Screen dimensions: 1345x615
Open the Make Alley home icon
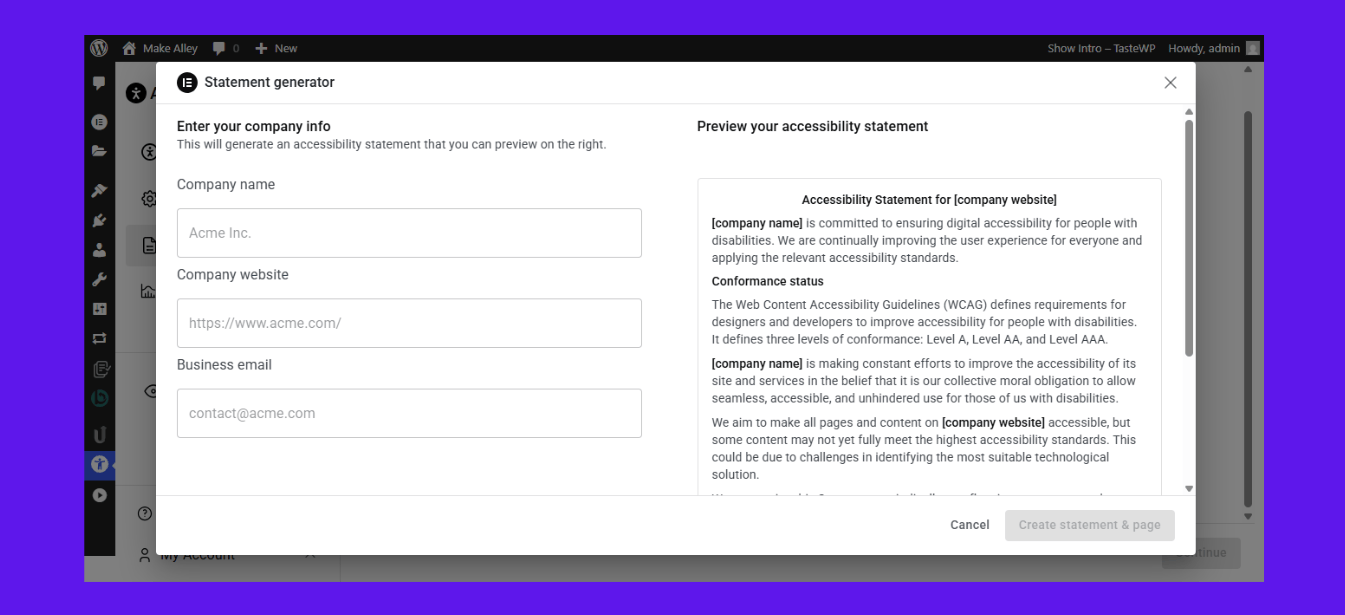(129, 48)
